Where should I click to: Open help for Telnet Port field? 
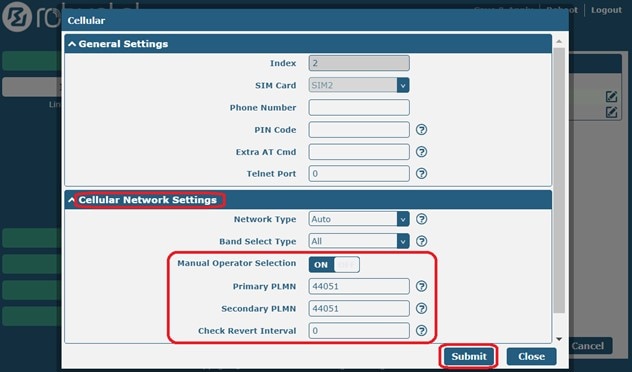[421, 174]
